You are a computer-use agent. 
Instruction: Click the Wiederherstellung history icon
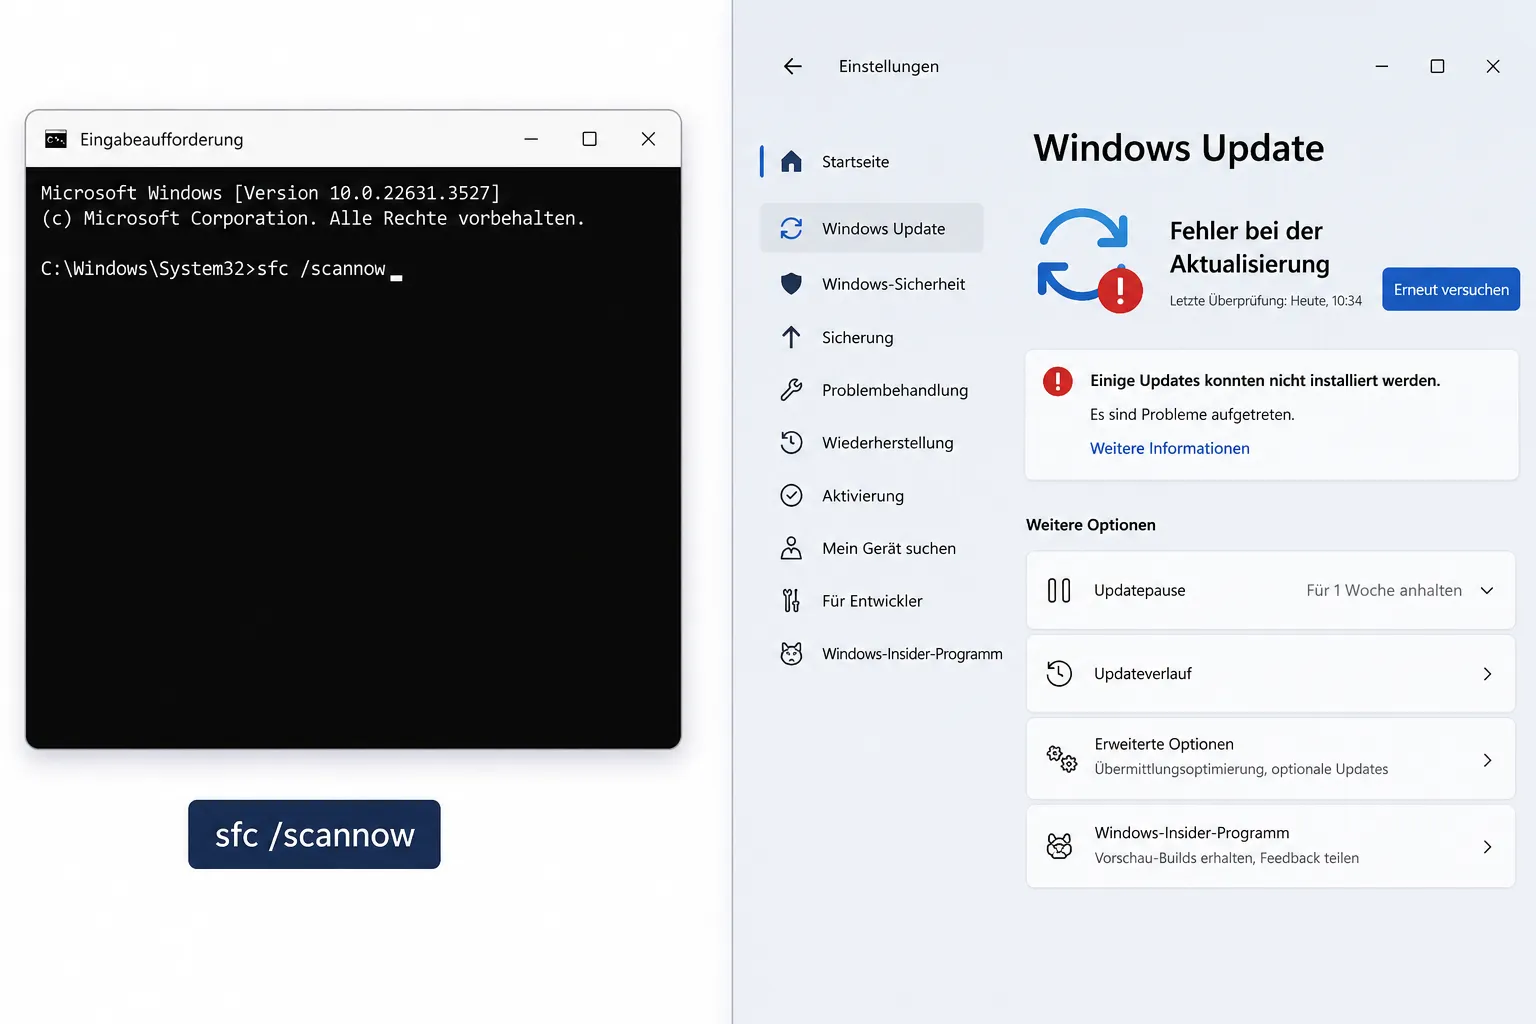click(x=791, y=442)
